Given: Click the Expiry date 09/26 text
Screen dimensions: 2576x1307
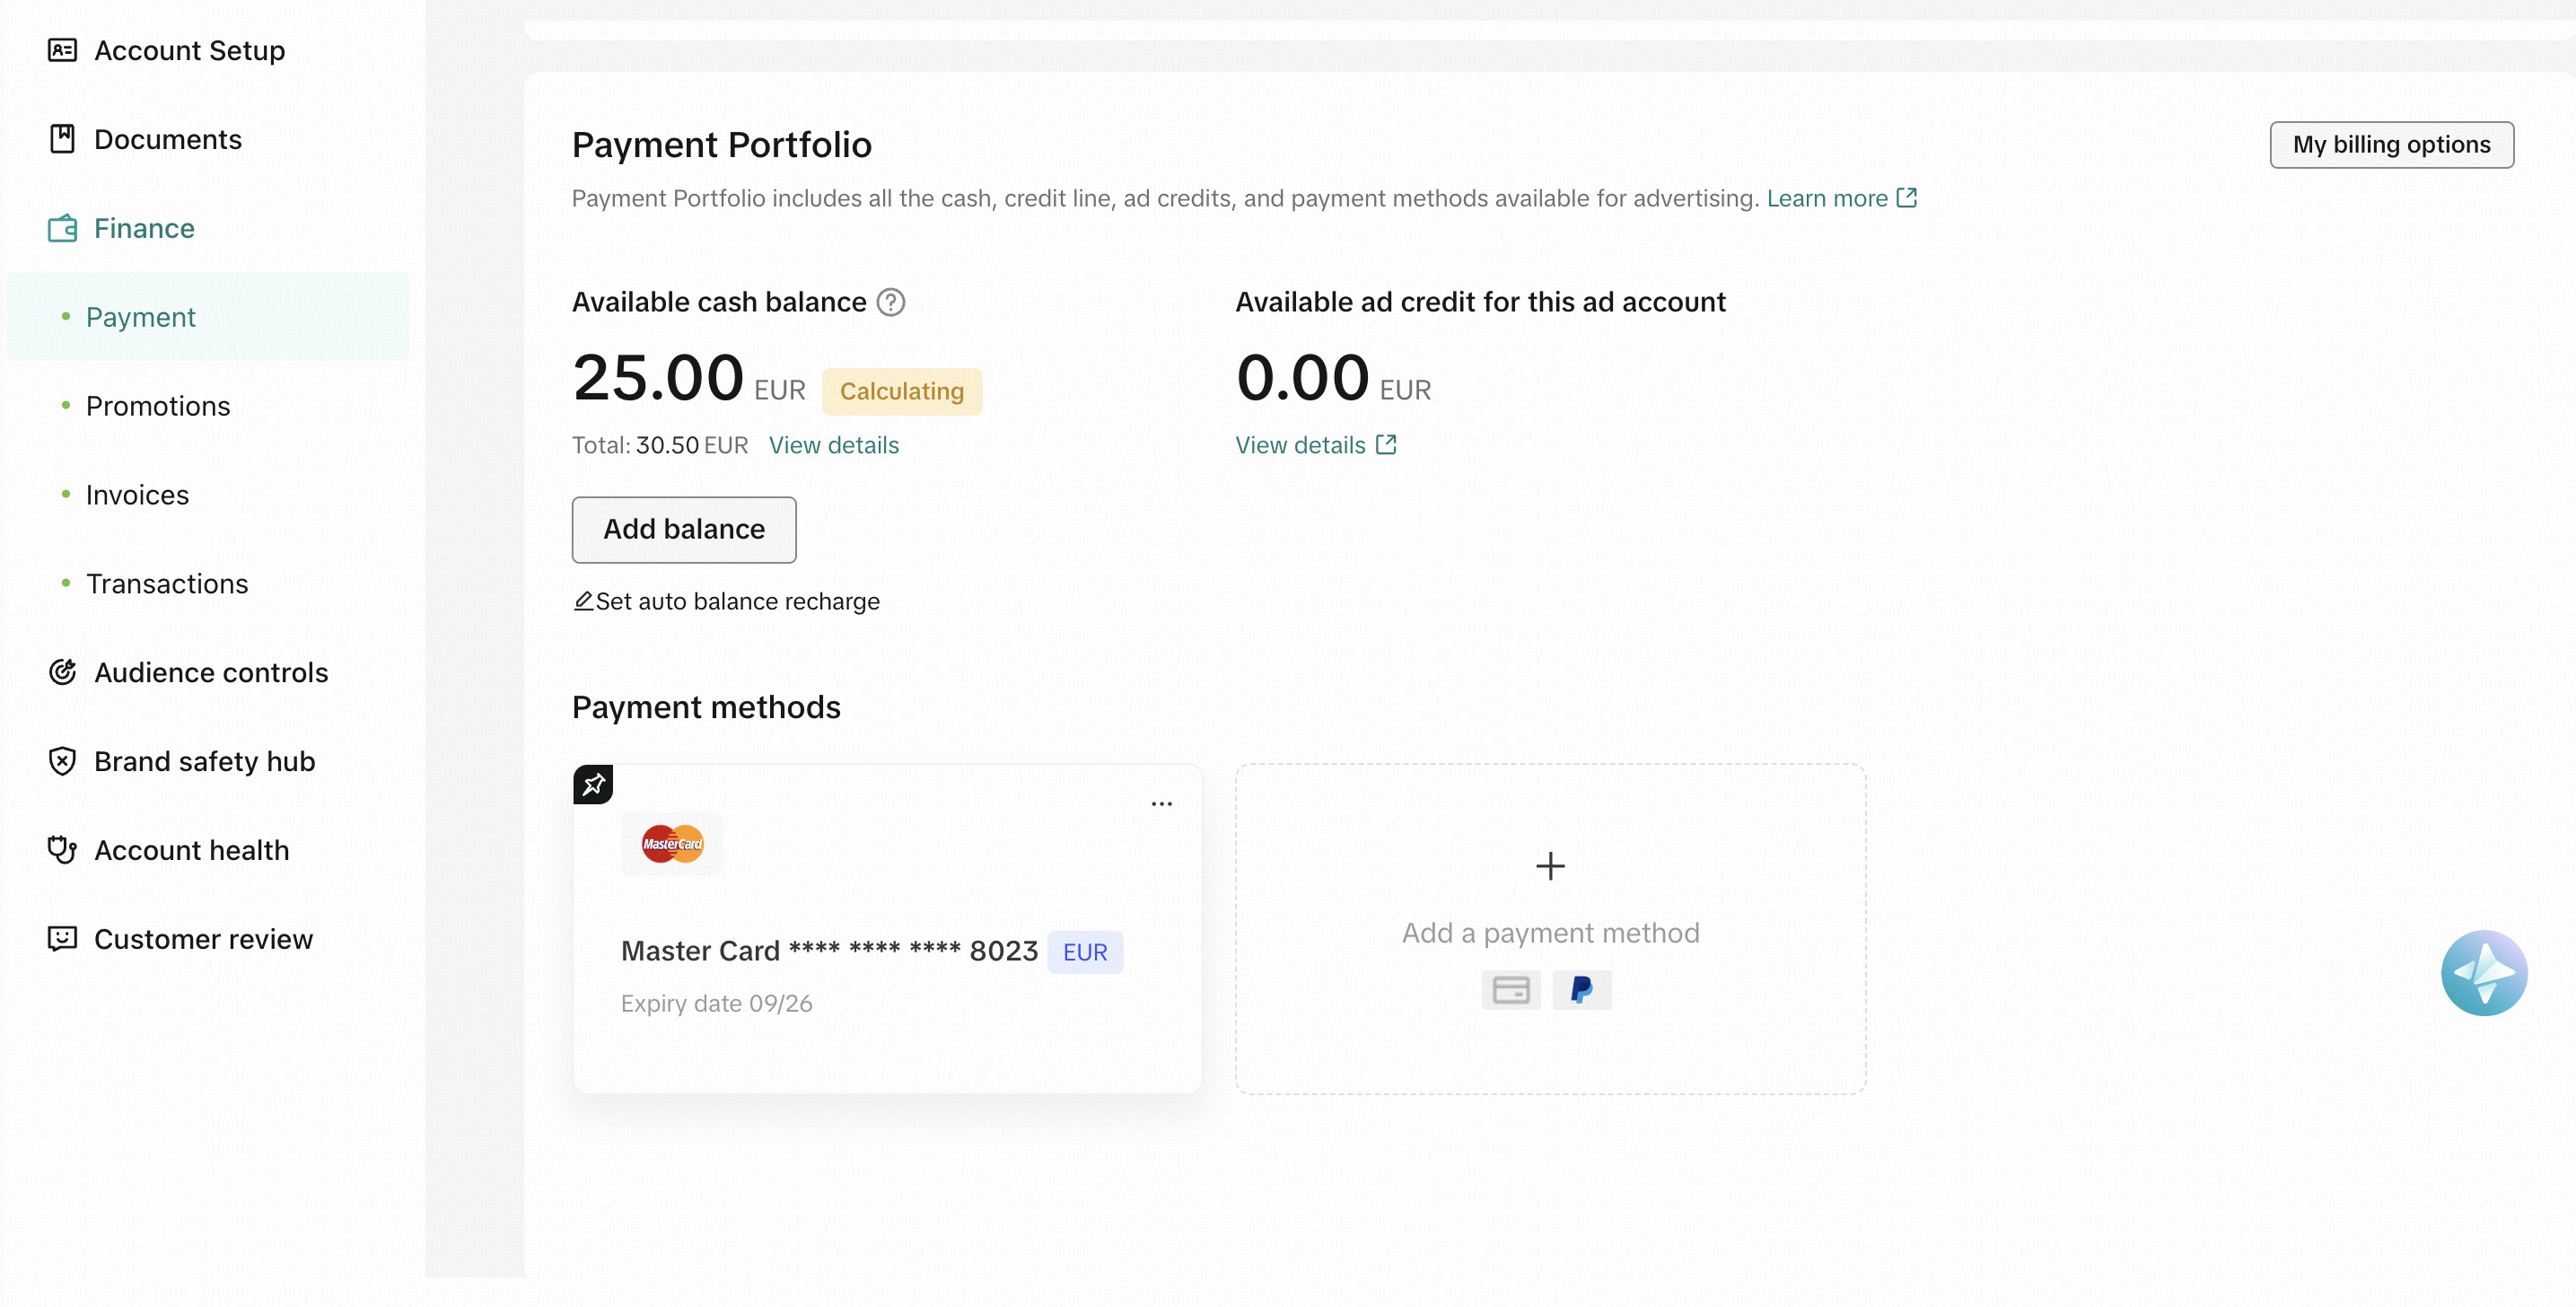Looking at the screenshot, I should click(x=716, y=1003).
